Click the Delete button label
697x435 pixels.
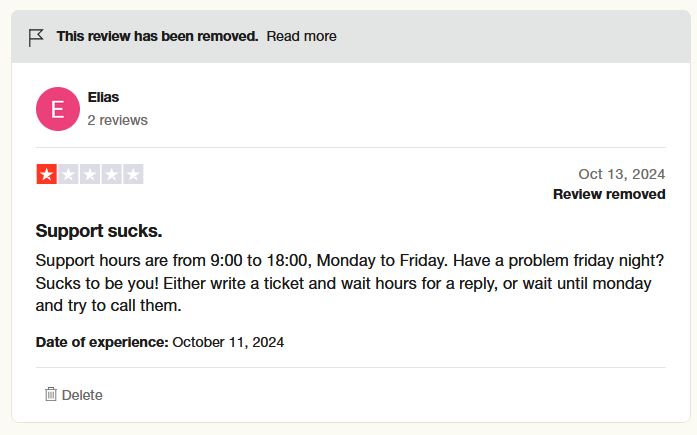82,395
